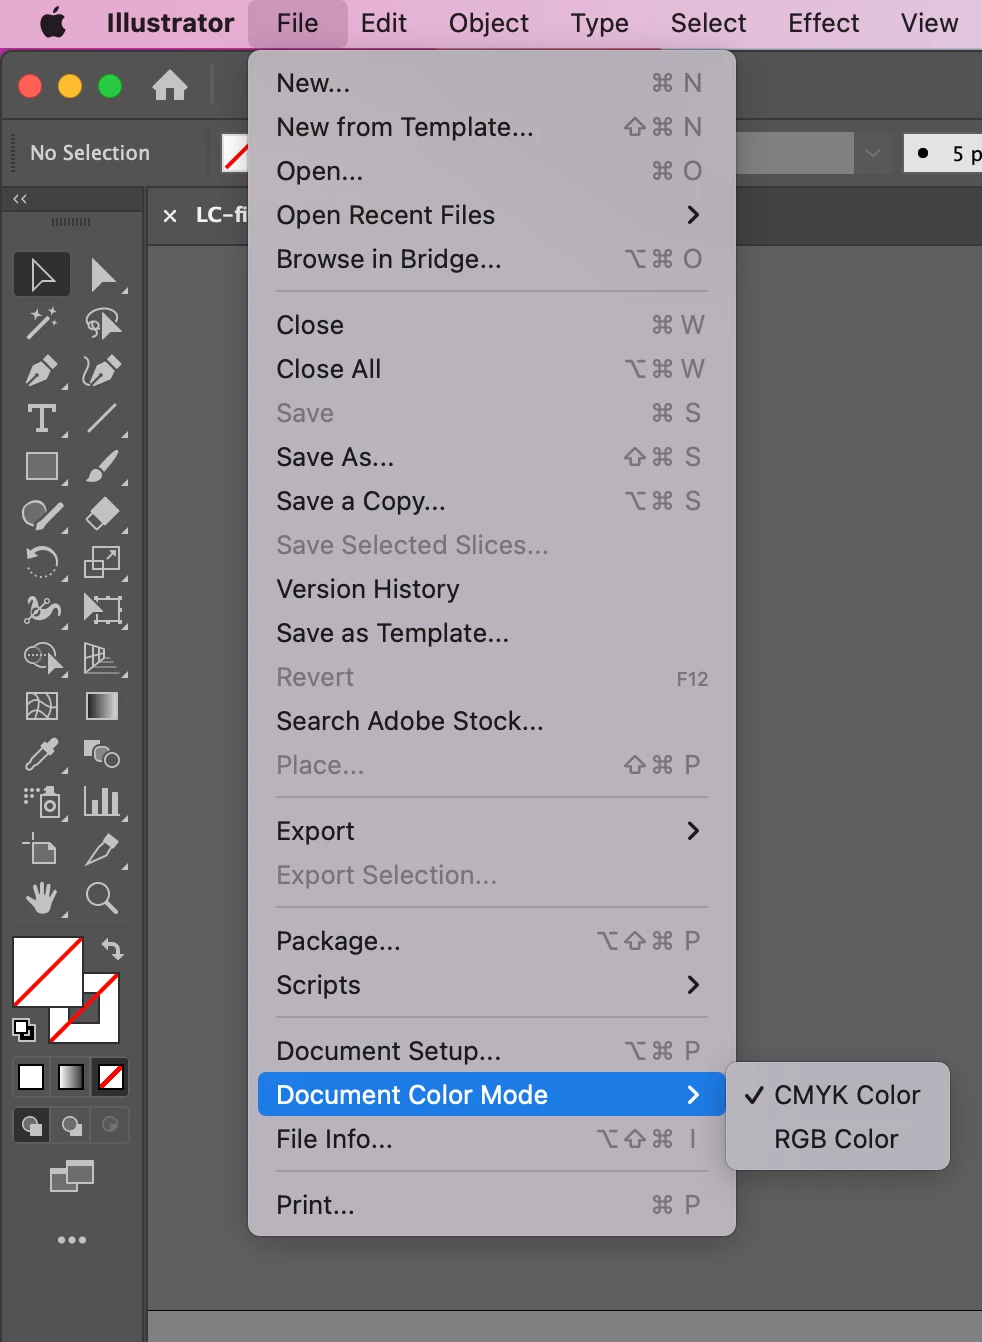Screen dimensions: 982x1342
Task: Open the Effect menu
Action: [823, 23]
